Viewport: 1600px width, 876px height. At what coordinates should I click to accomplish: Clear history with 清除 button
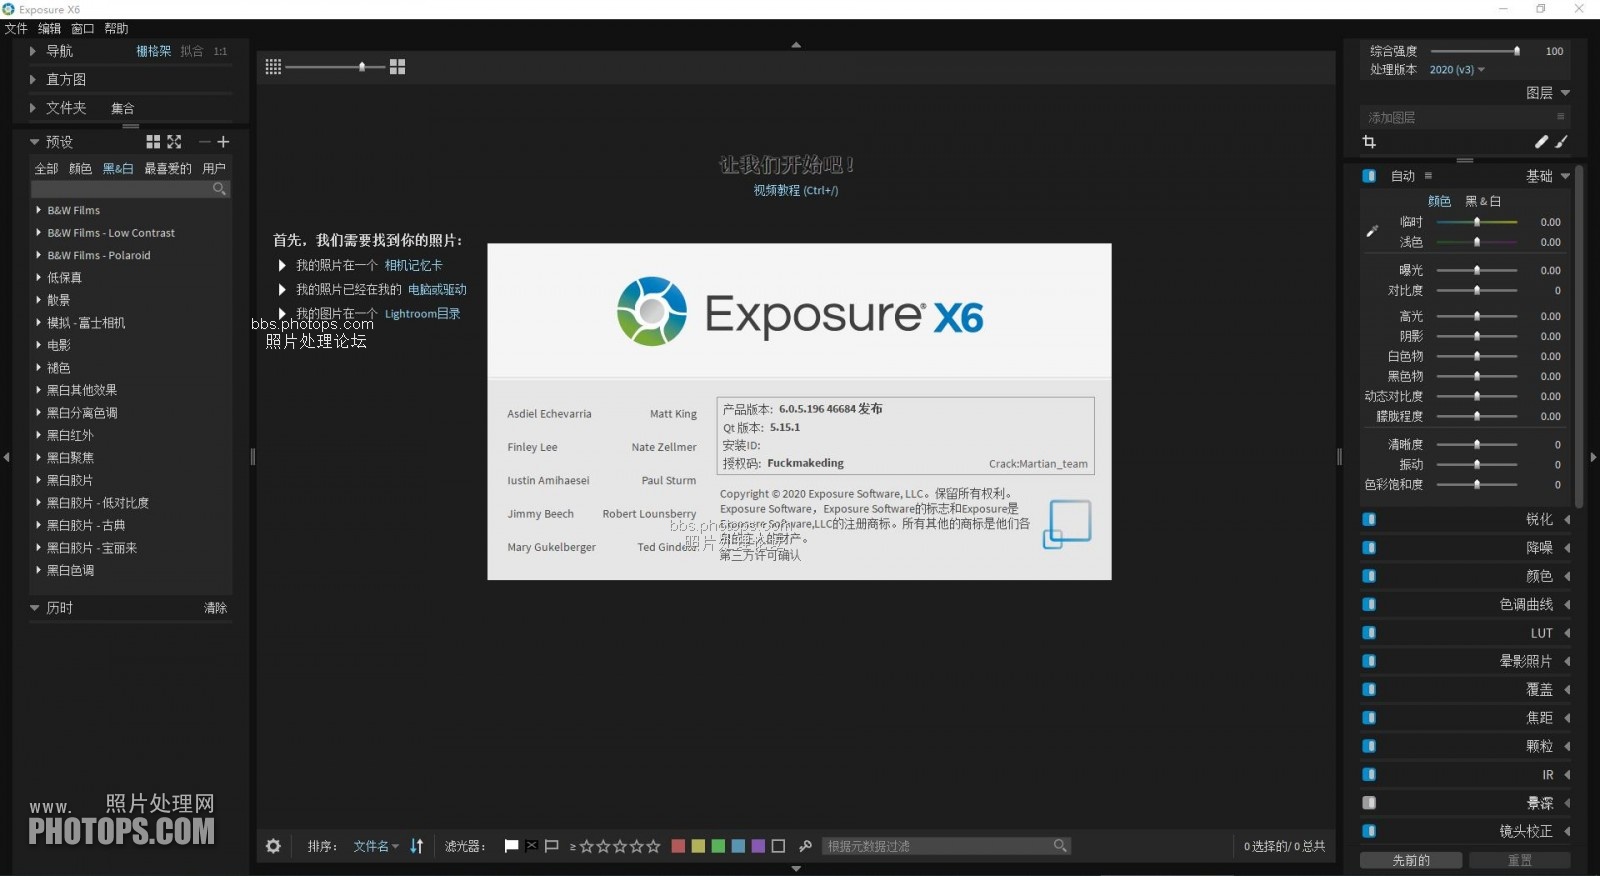215,608
